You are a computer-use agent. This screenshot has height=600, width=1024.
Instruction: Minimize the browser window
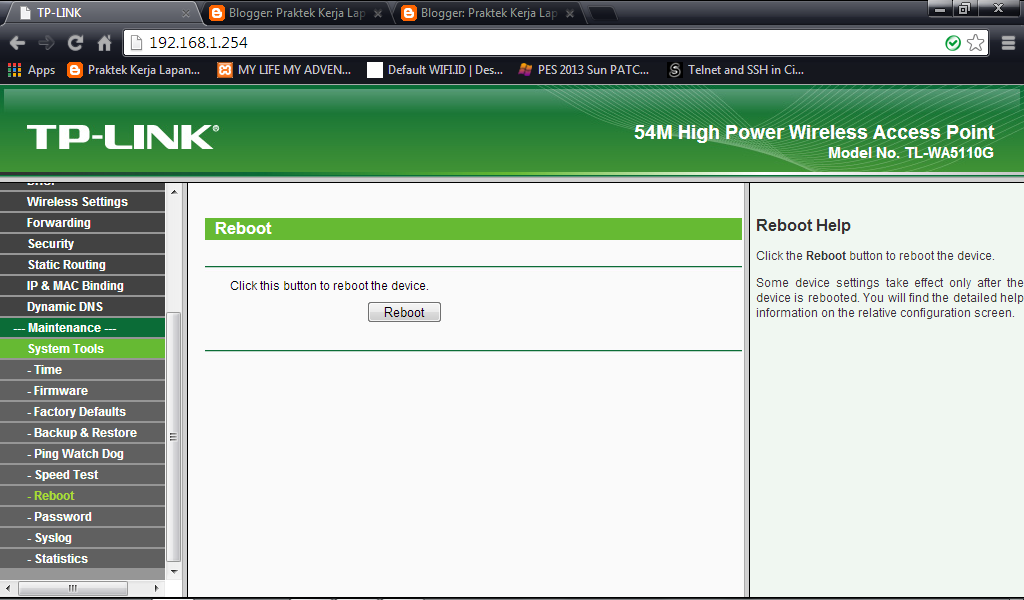[940, 8]
